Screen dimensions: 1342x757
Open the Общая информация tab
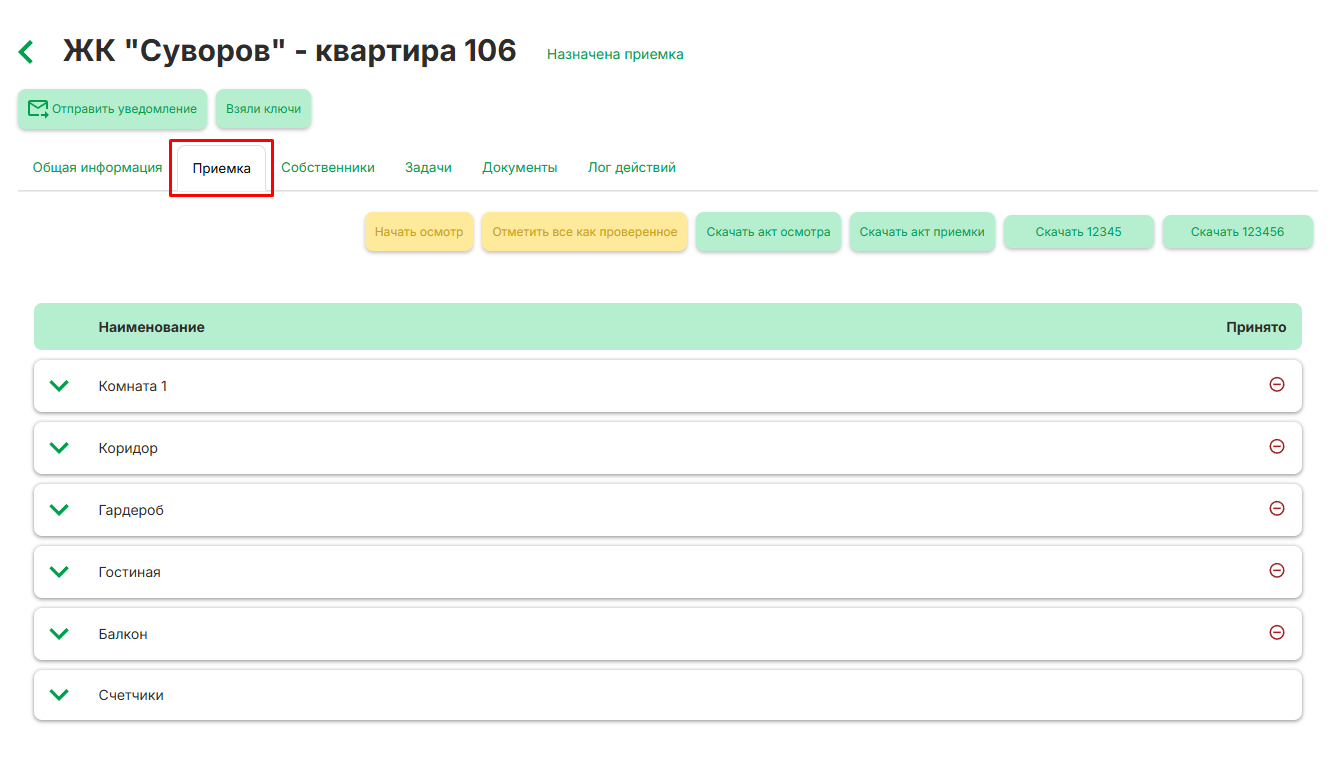point(97,168)
